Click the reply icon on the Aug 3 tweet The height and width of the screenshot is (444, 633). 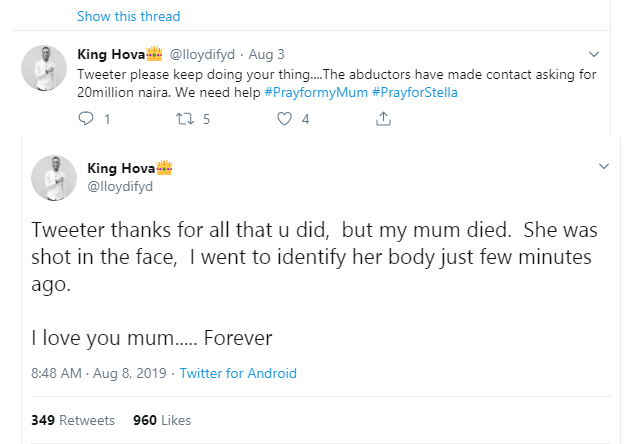coord(85,119)
